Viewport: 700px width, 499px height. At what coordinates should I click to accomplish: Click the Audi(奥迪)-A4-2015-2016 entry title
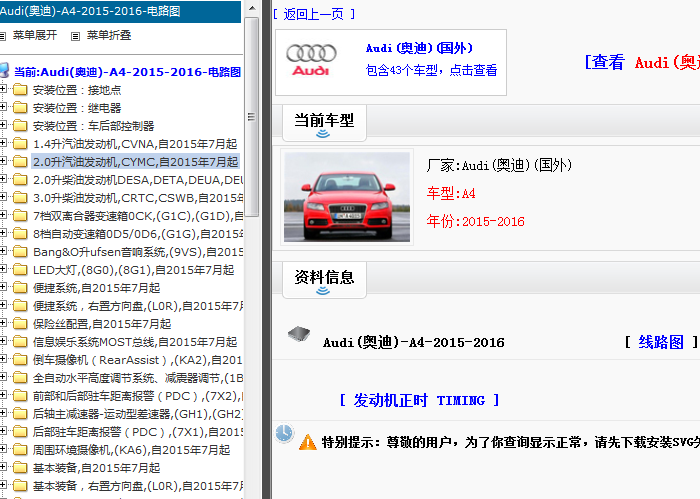pos(414,342)
